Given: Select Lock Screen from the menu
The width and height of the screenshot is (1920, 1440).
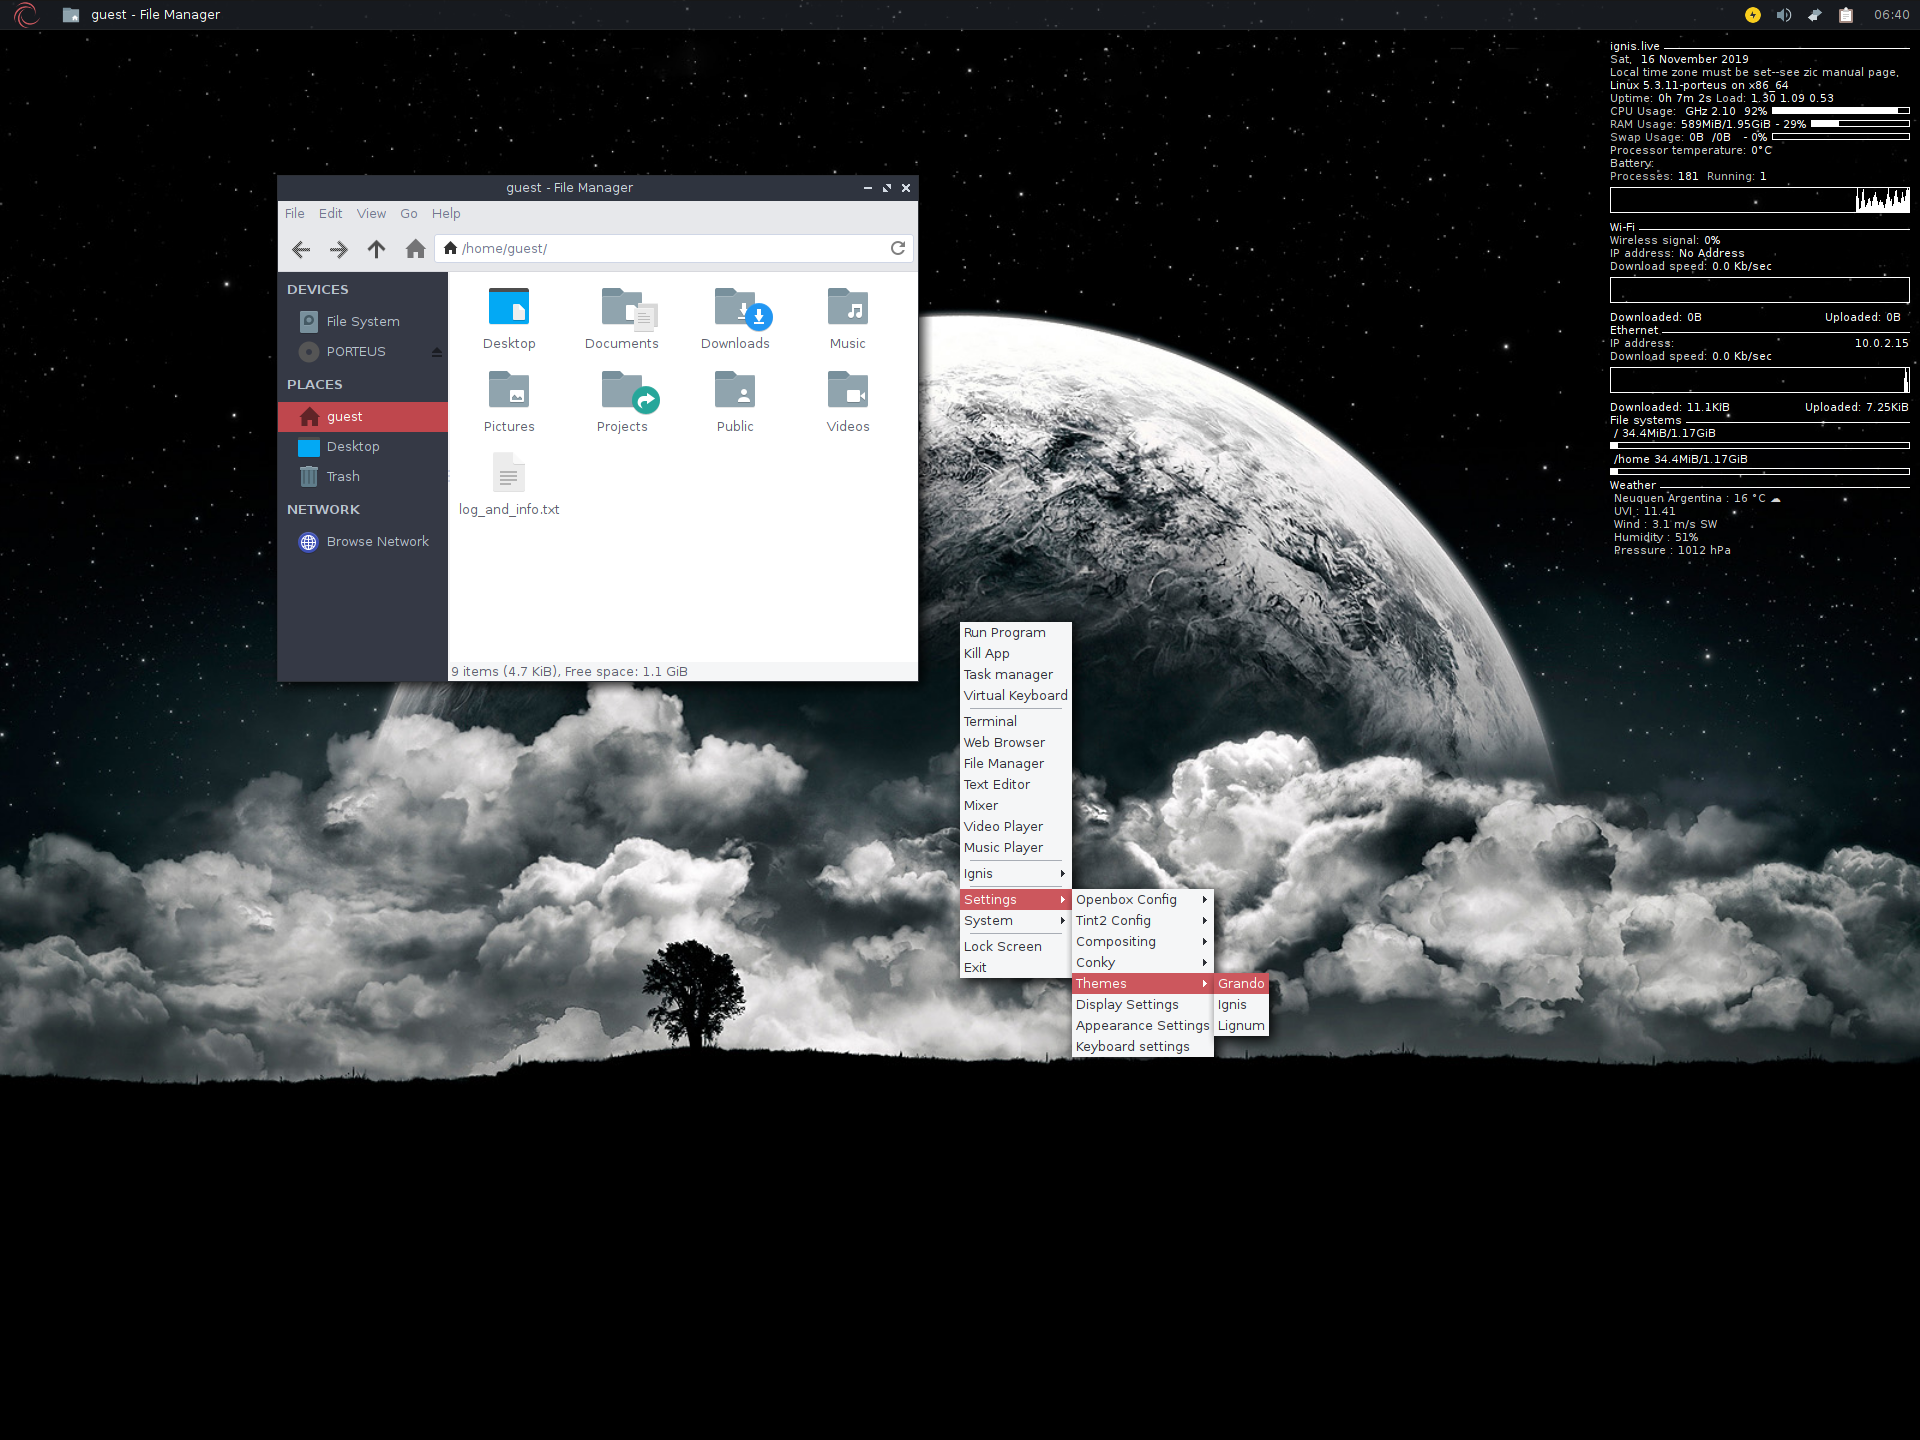Looking at the screenshot, I should (1002, 946).
